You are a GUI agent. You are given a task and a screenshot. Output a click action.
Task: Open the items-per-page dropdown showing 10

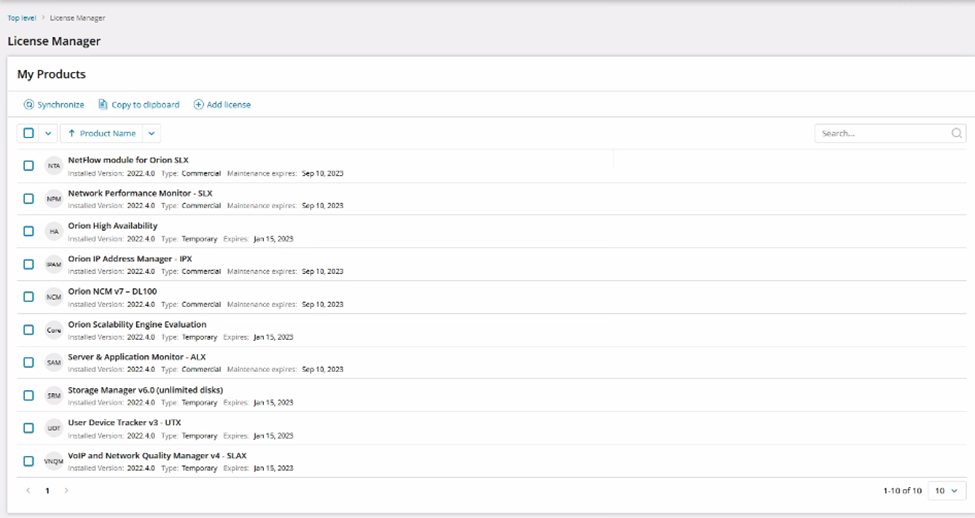(x=946, y=491)
